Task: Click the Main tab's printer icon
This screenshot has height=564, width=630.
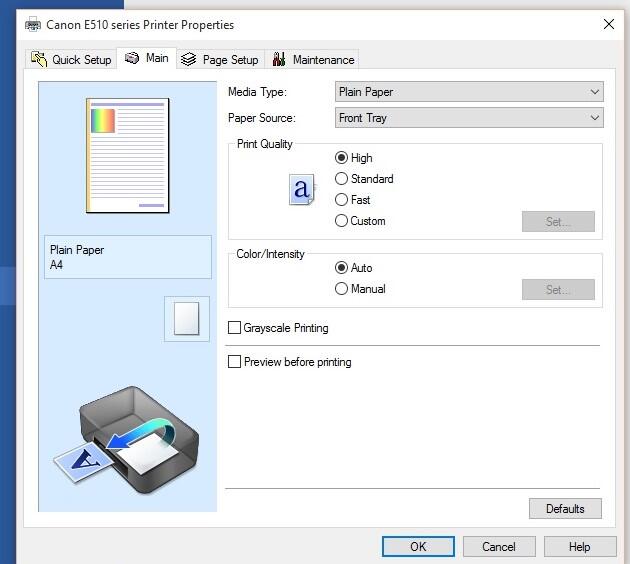Action: point(132,58)
